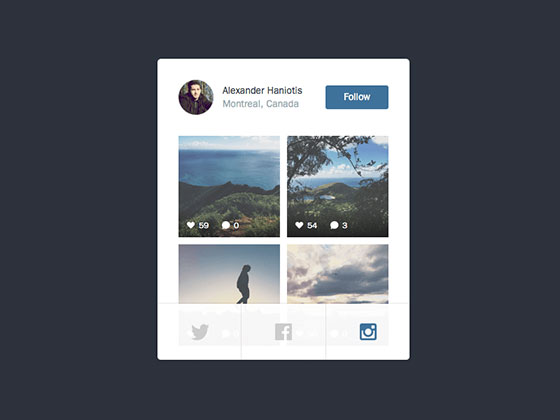Click the 0 comments count number
Image resolution: width=560 pixels, height=420 pixels.
pos(236,225)
